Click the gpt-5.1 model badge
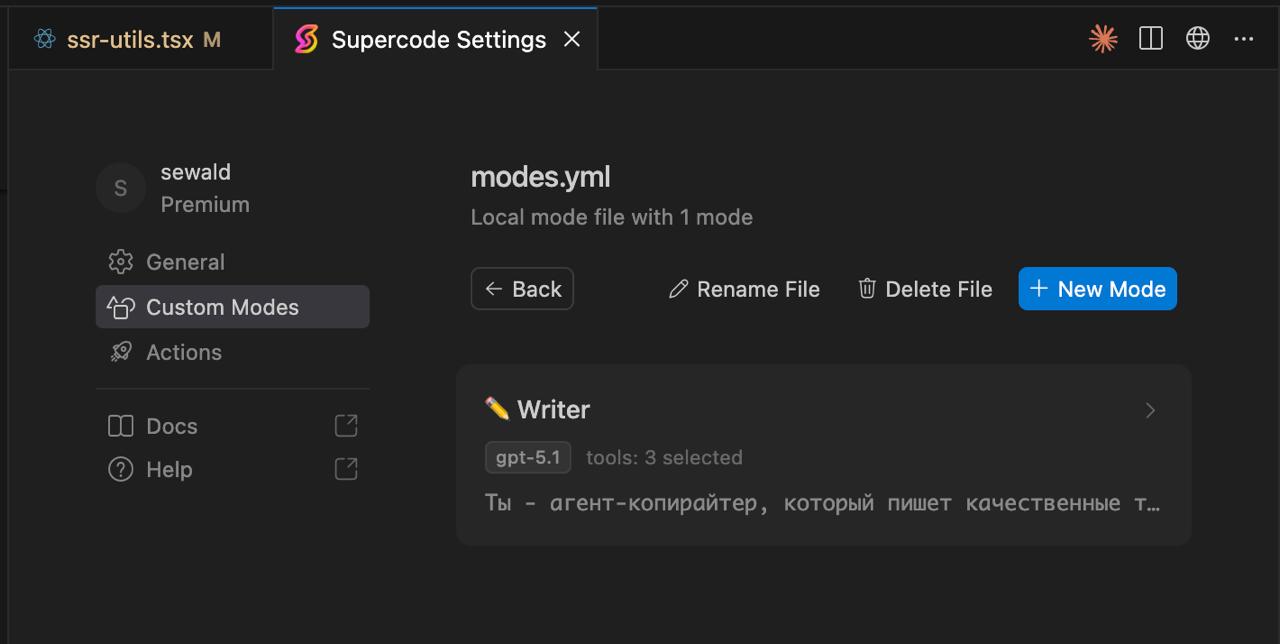 (528, 458)
